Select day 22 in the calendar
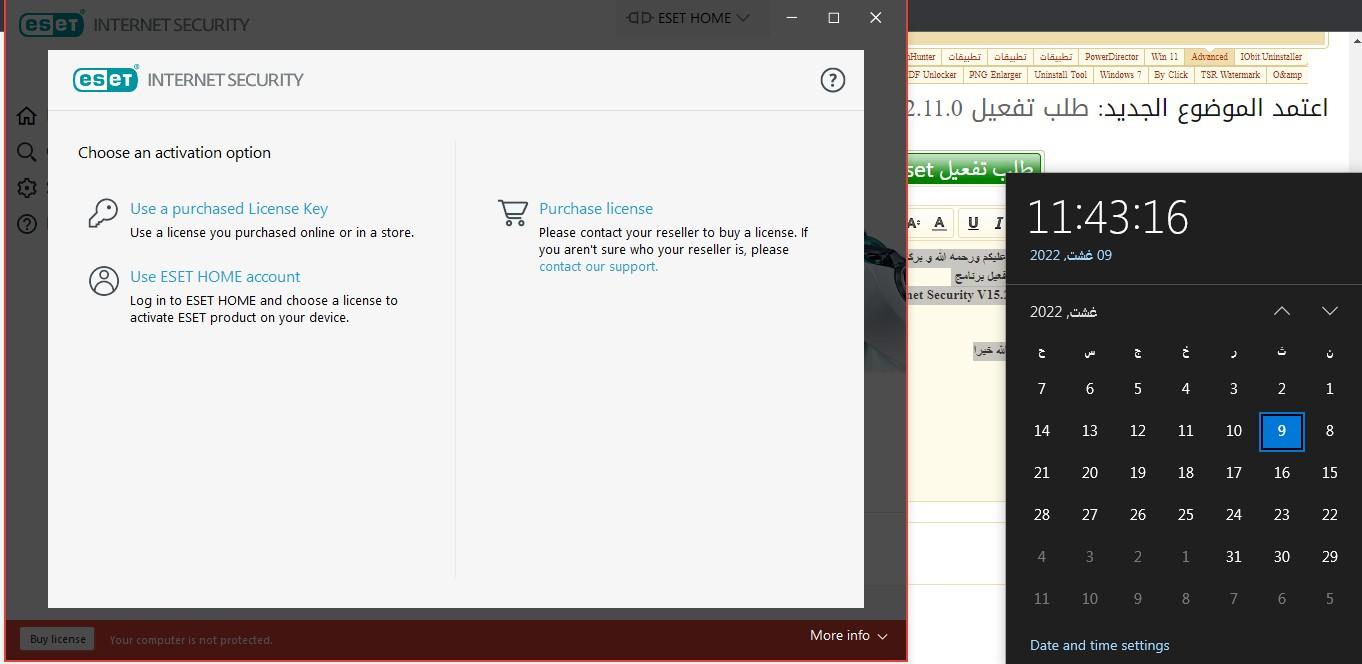Screen dimensions: 1362x664 click(1330, 515)
